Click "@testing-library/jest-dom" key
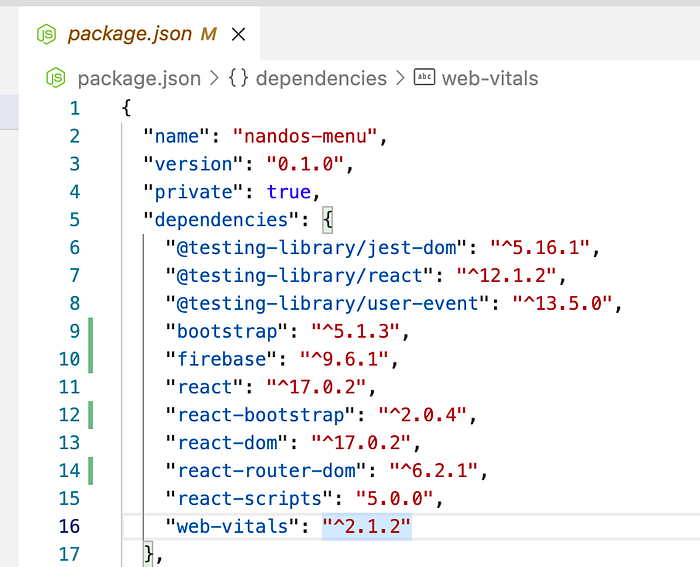This screenshot has width=700, height=567. point(317,248)
